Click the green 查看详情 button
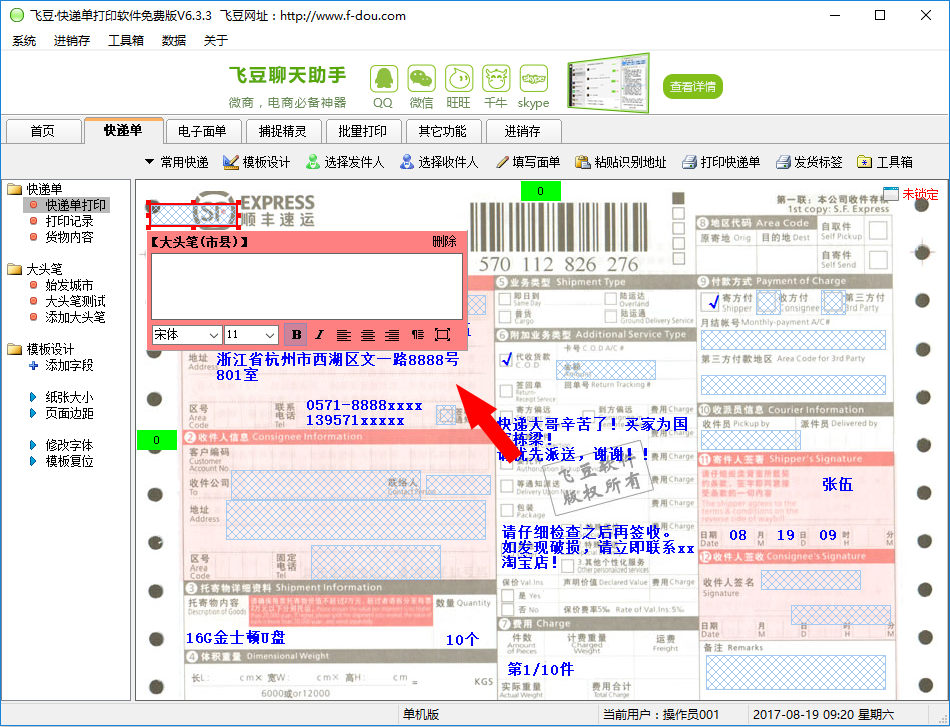Image resolution: width=950 pixels, height=727 pixels. click(x=693, y=87)
